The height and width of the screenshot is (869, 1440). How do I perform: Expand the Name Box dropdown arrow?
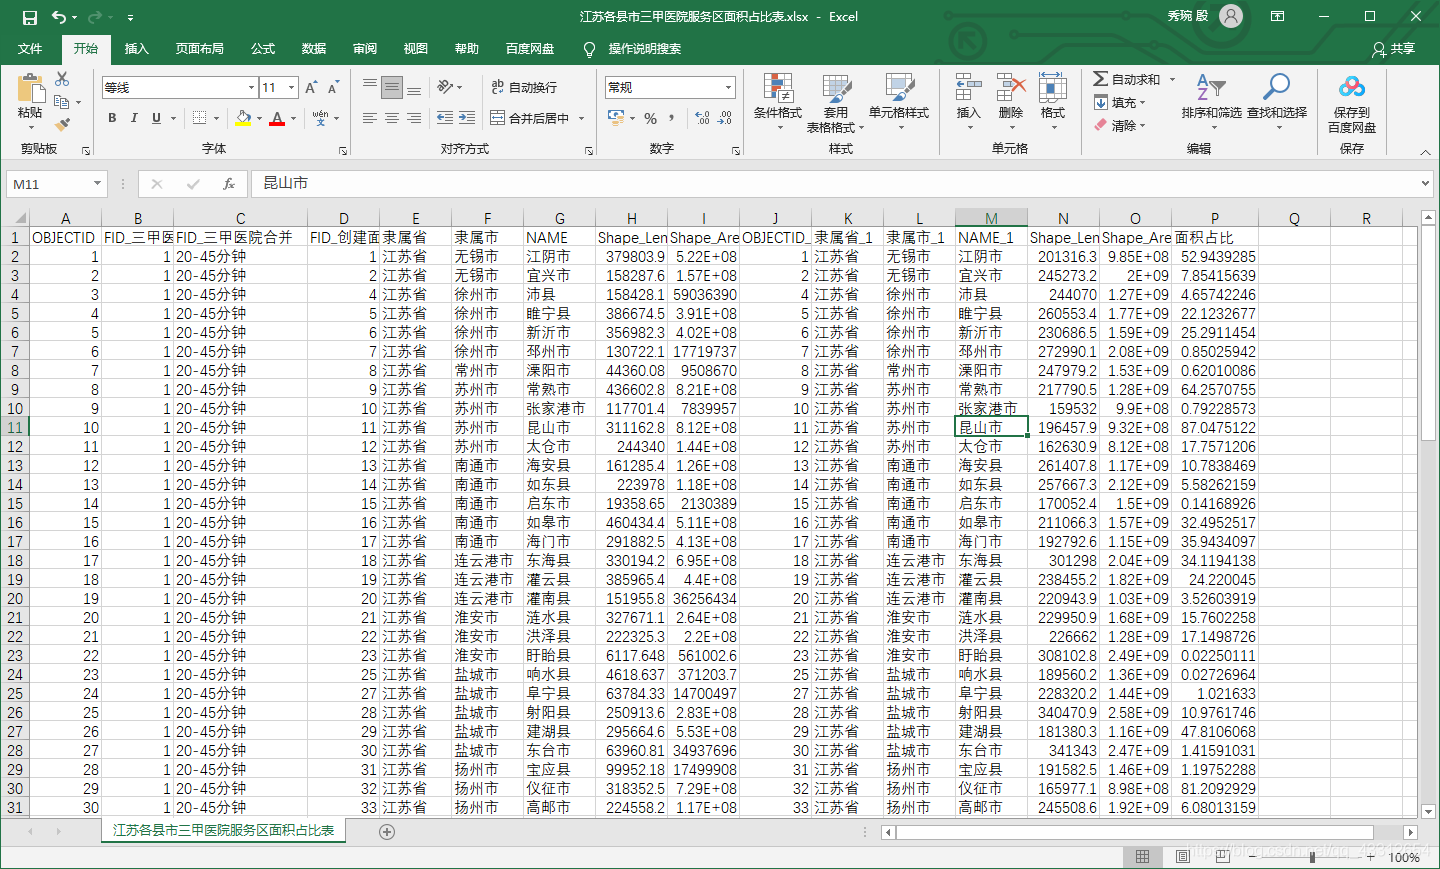click(x=97, y=184)
